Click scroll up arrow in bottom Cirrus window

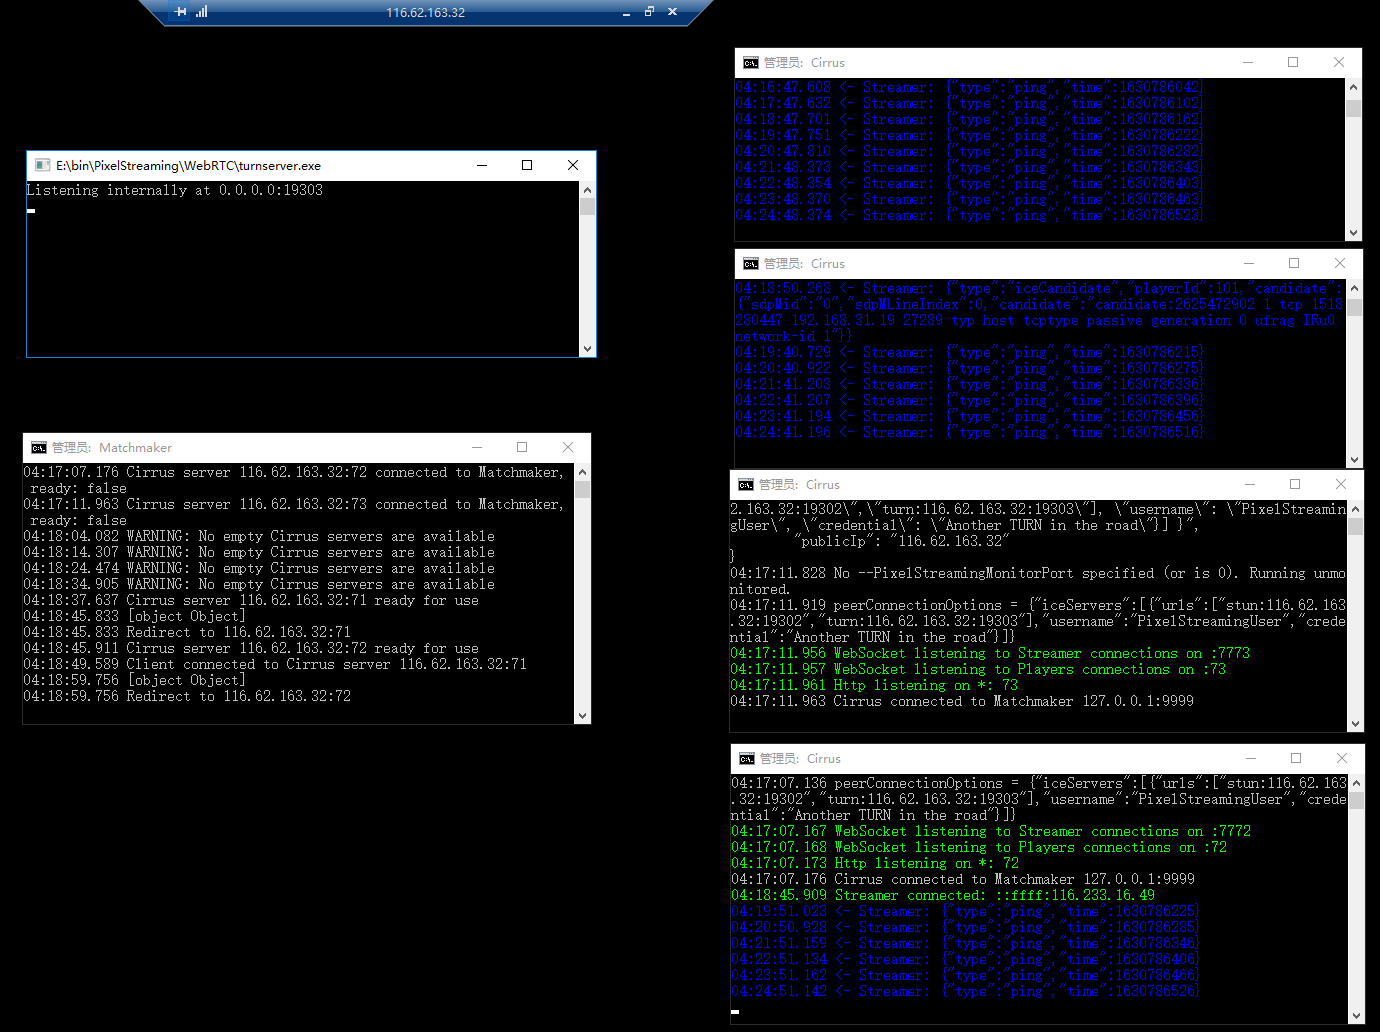(x=1356, y=783)
